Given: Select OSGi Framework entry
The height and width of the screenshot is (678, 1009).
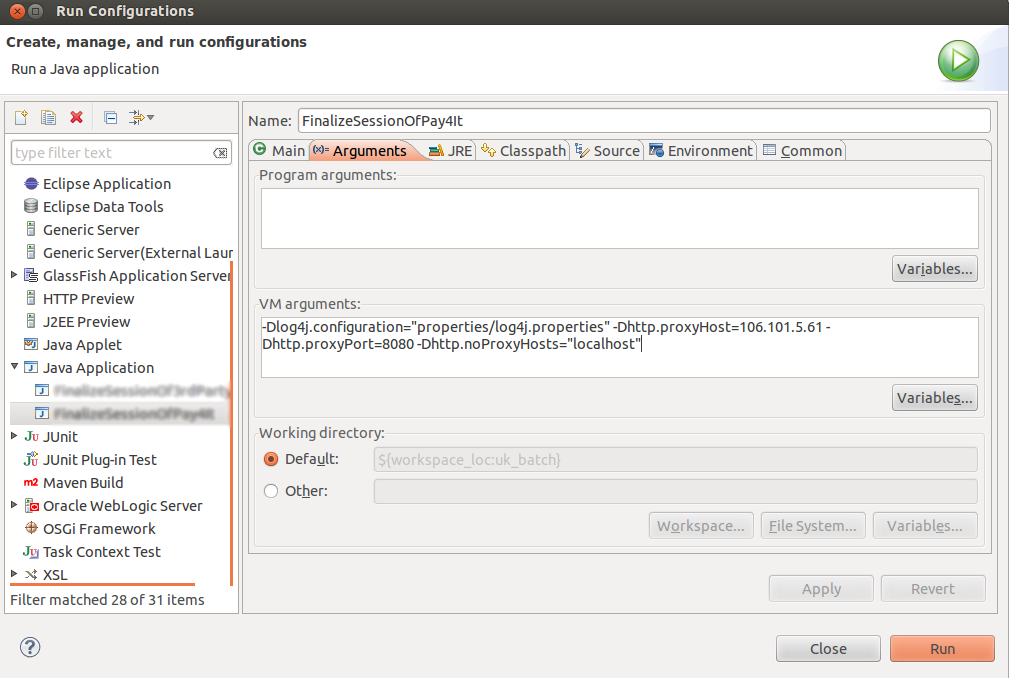Looking at the screenshot, I should coord(99,529).
